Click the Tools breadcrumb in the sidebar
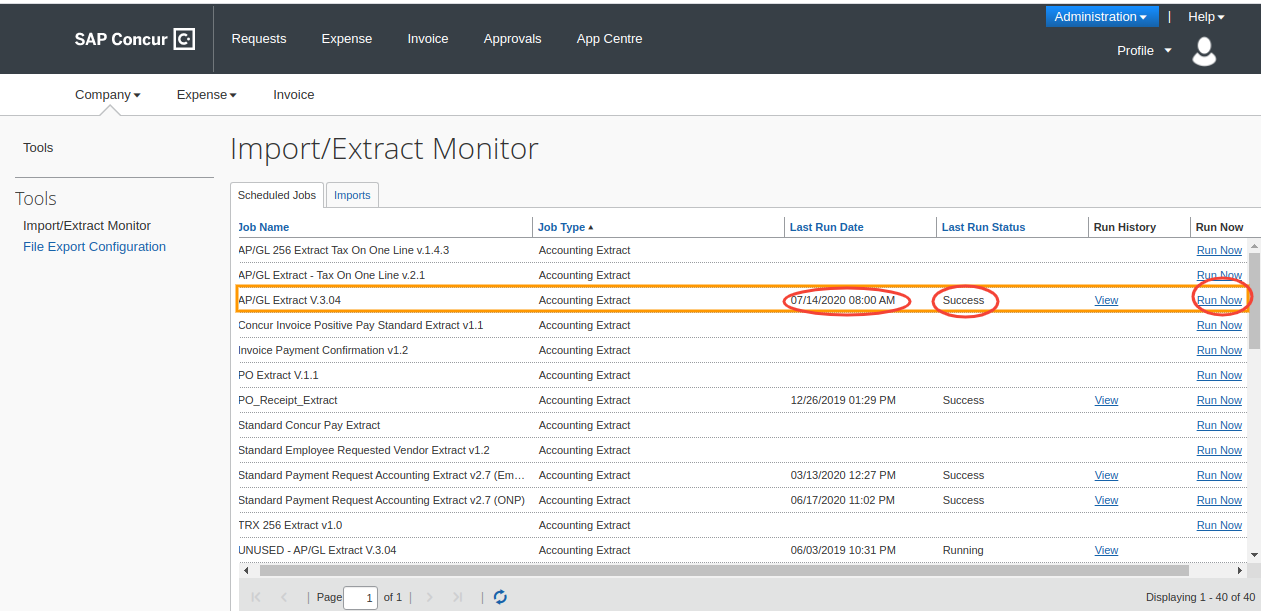The height and width of the screenshot is (611, 1261). [x=38, y=148]
